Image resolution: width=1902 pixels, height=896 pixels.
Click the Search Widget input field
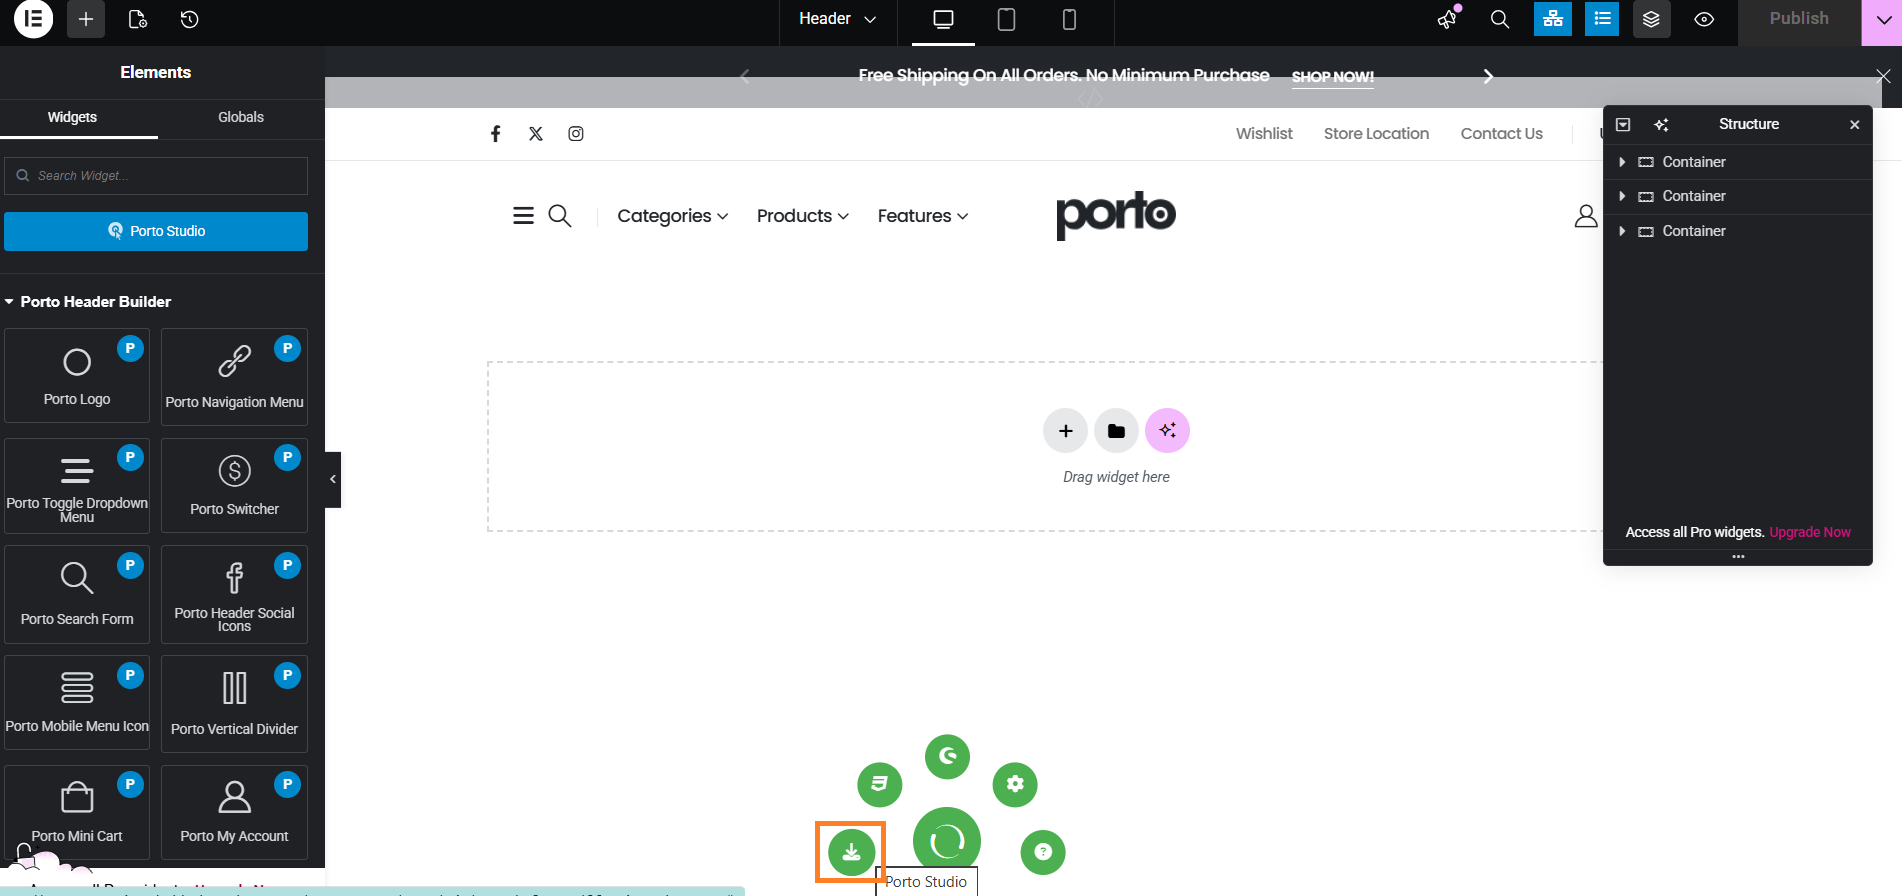point(156,176)
